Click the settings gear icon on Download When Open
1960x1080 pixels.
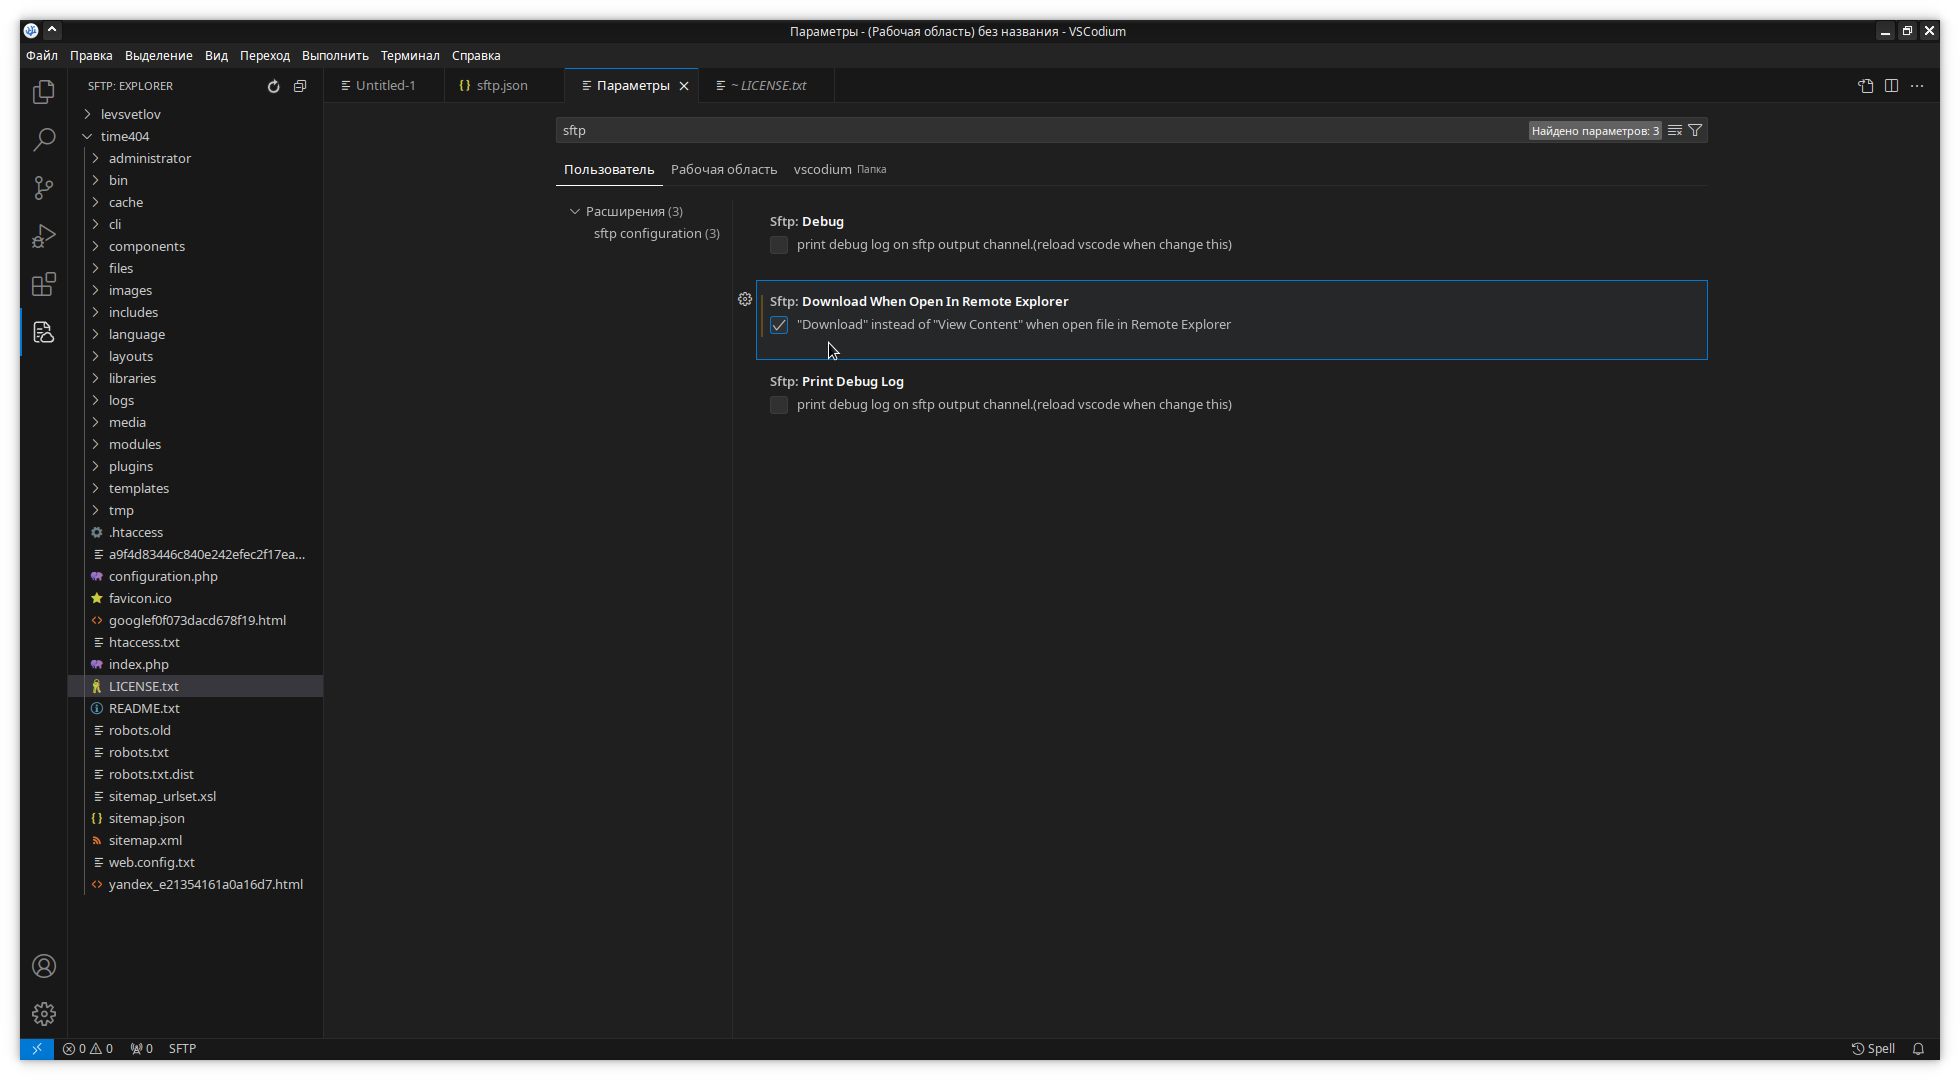click(x=745, y=299)
